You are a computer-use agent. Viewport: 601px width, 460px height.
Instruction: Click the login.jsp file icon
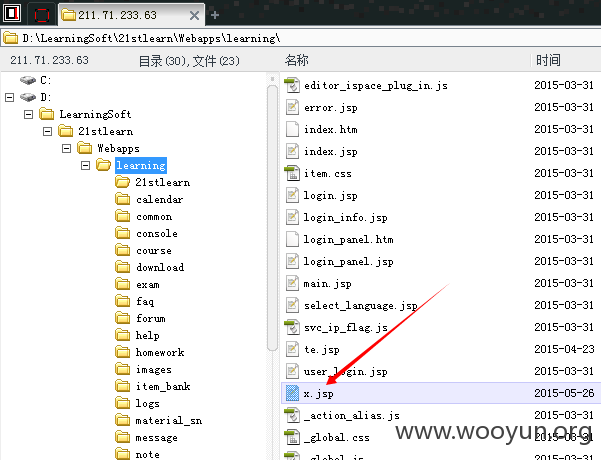[292, 195]
